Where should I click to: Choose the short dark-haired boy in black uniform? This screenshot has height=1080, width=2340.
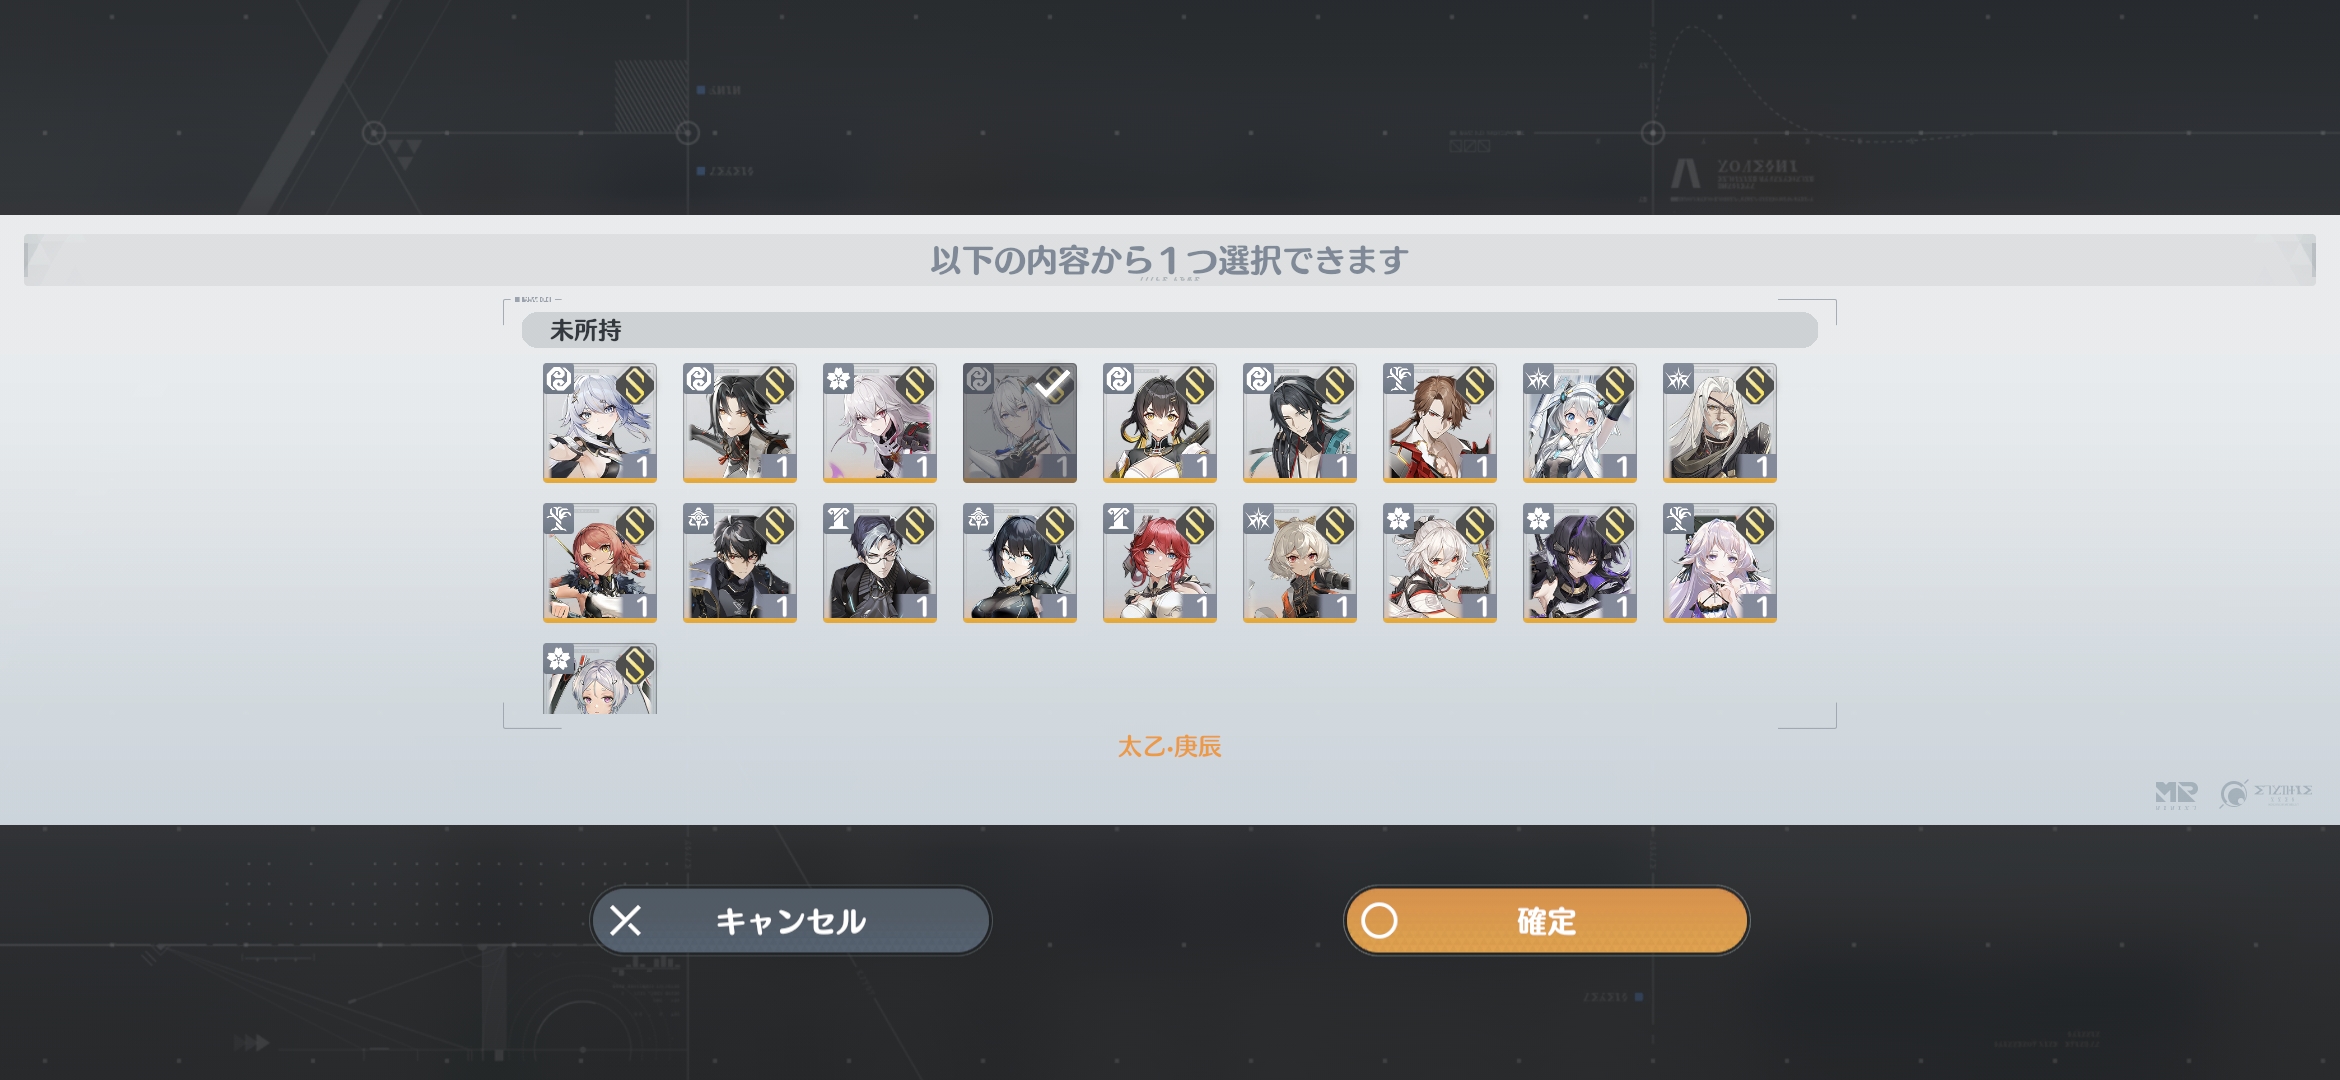point(739,562)
